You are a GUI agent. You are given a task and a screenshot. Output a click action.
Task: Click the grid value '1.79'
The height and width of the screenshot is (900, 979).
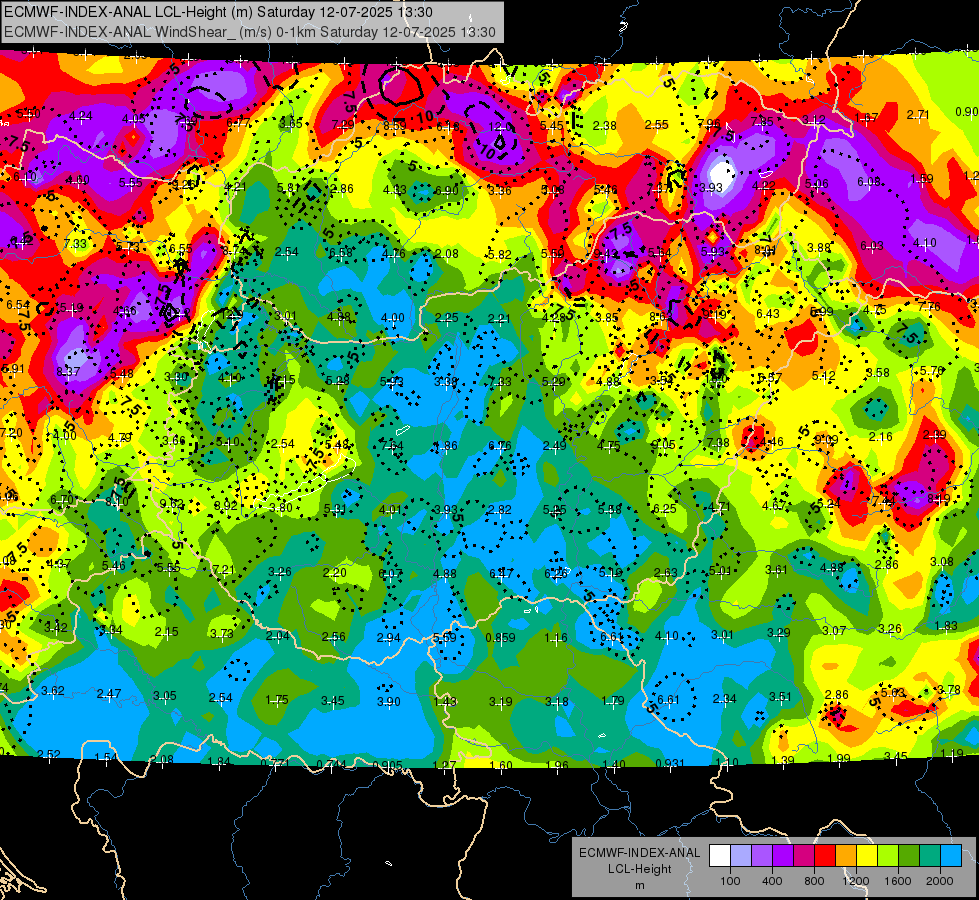click(612, 701)
